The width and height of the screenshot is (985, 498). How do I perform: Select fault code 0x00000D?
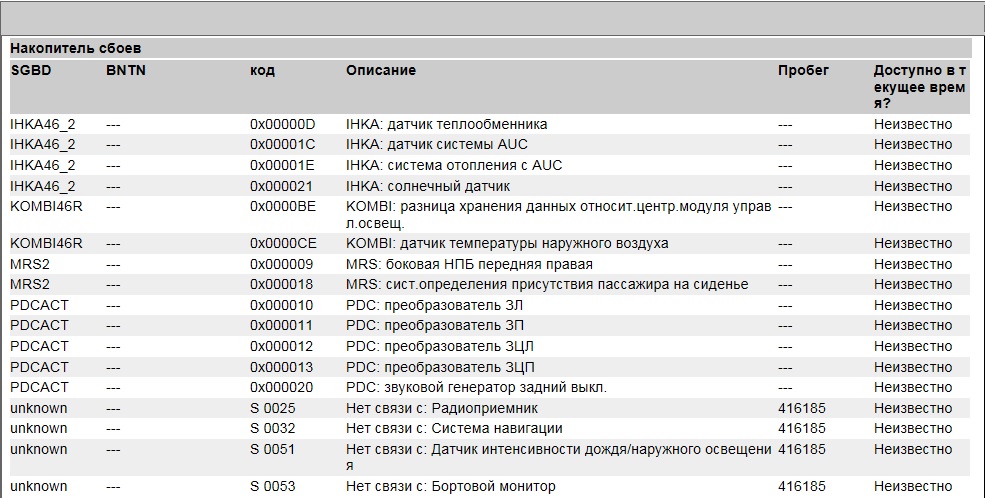point(282,124)
